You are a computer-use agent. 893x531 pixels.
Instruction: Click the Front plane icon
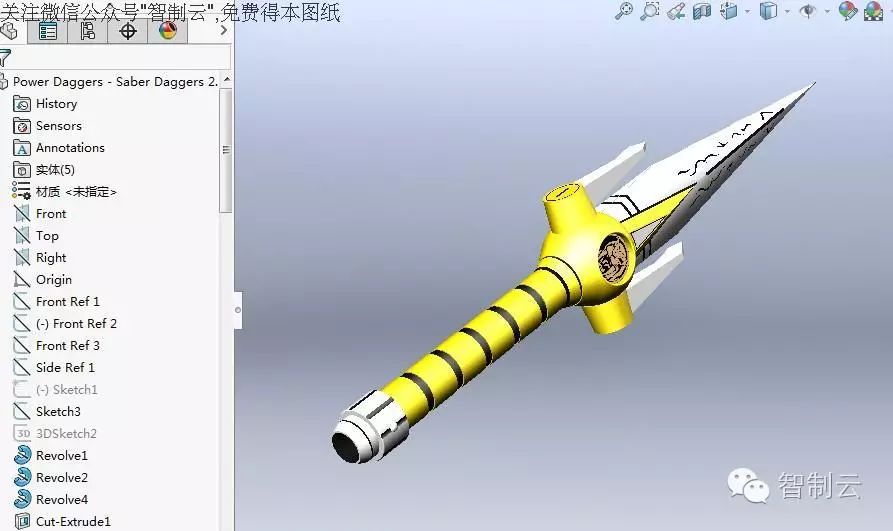(x=22, y=214)
